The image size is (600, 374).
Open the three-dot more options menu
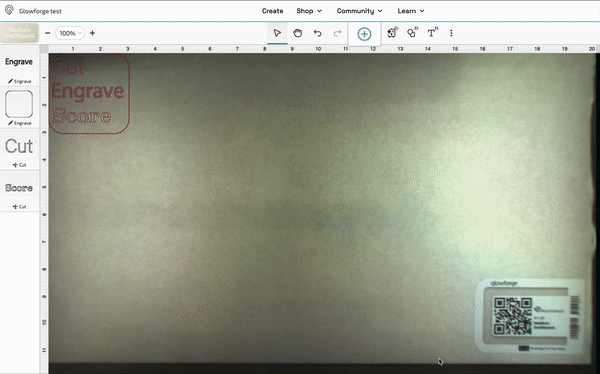click(451, 33)
